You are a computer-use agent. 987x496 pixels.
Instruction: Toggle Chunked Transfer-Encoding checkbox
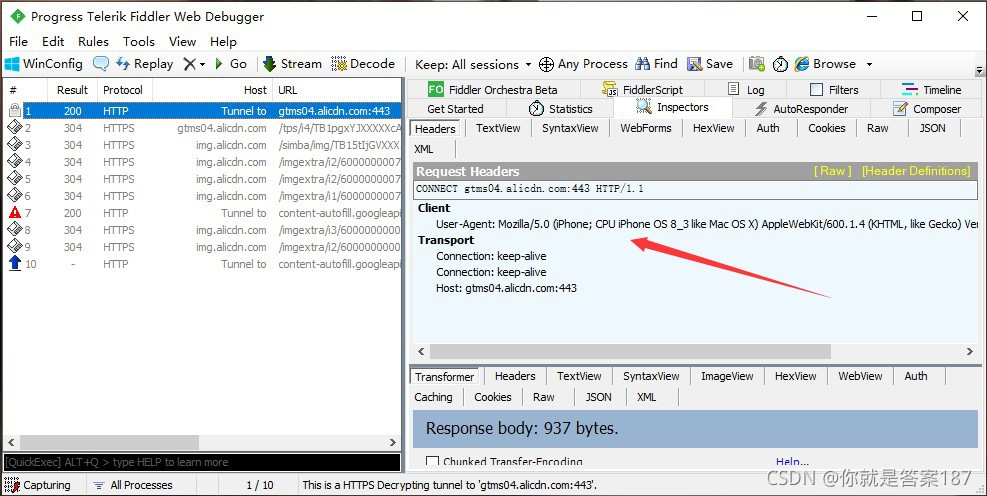(432, 462)
